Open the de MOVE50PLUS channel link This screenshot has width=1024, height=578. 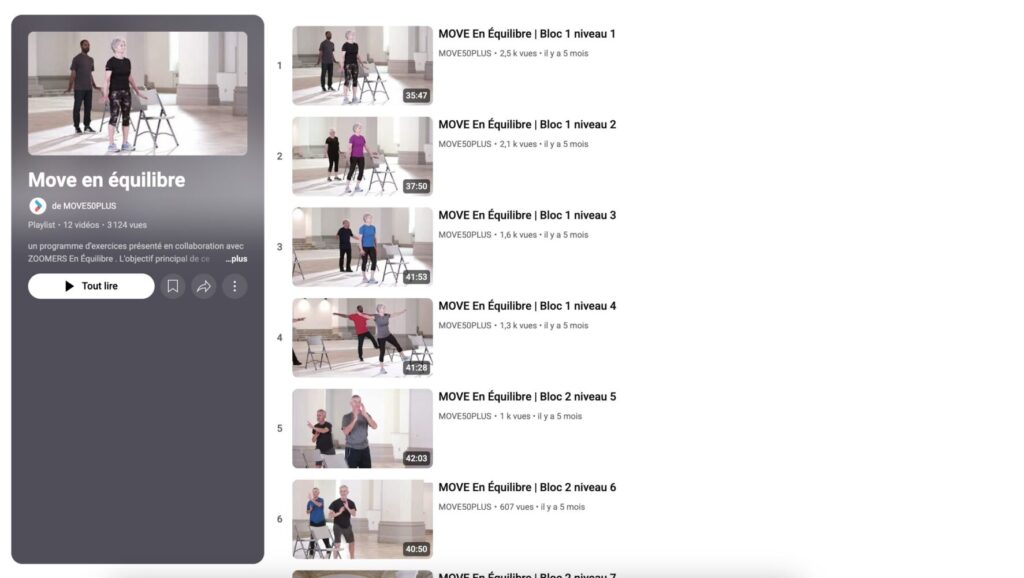[x=83, y=206]
